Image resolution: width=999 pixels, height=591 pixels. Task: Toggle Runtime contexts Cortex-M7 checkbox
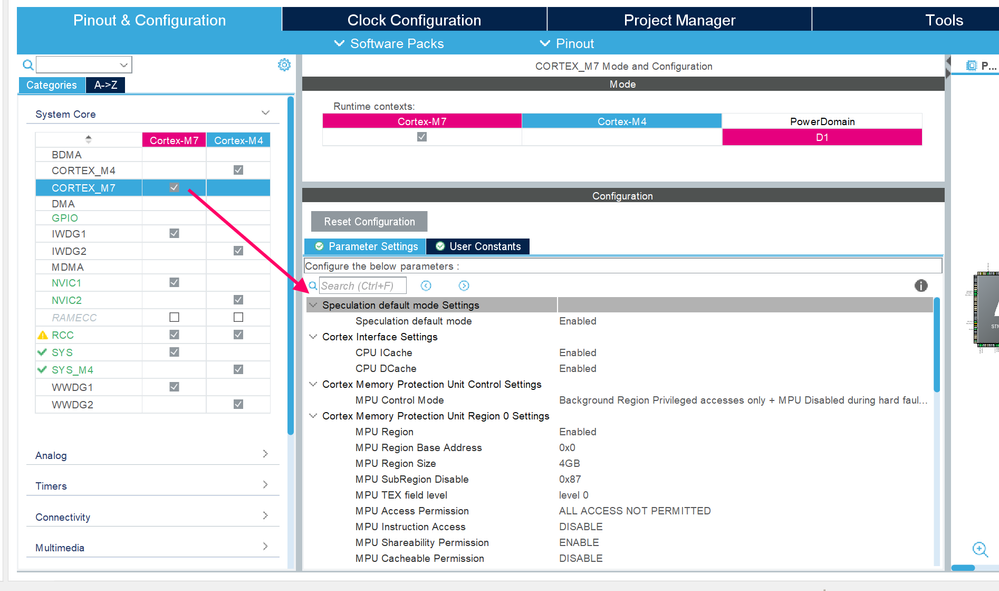coord(422,137)
